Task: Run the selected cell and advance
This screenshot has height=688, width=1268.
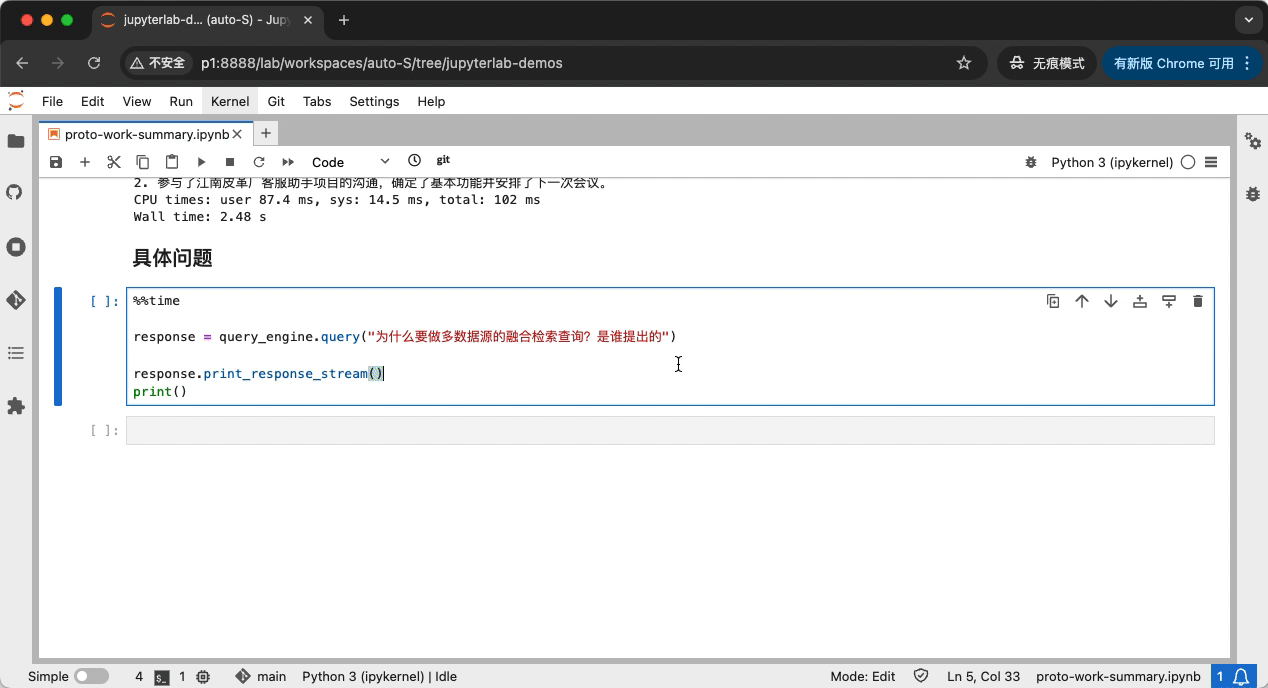Action: click(201, 162)
